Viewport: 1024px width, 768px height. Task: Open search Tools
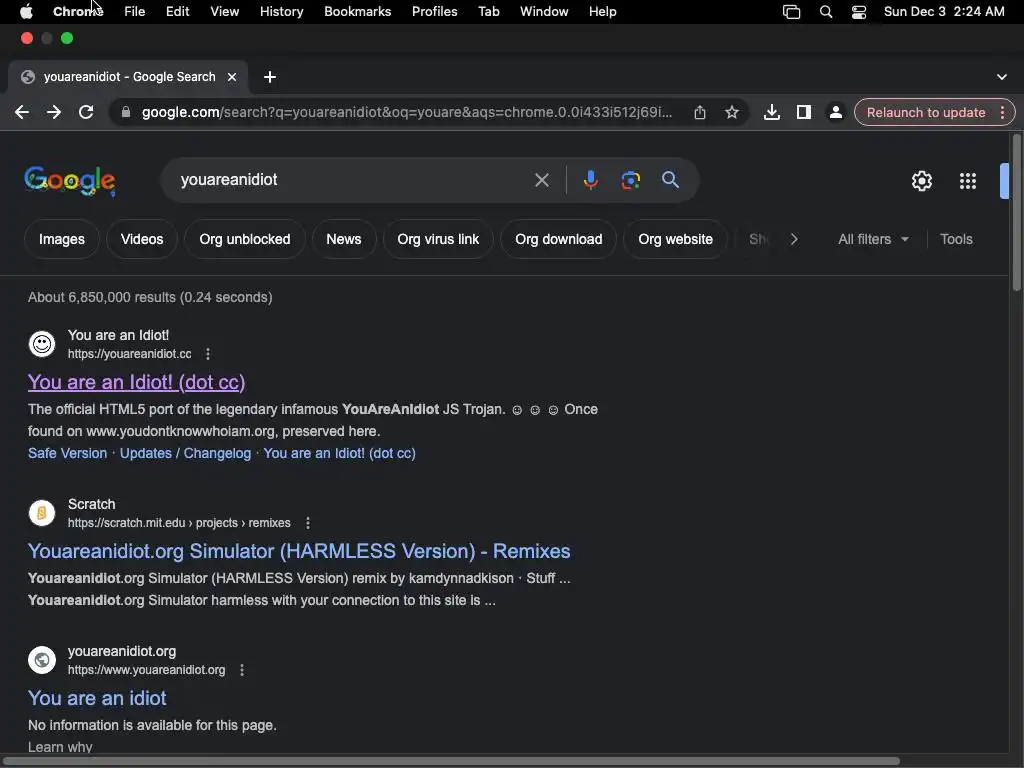[956, 239]
